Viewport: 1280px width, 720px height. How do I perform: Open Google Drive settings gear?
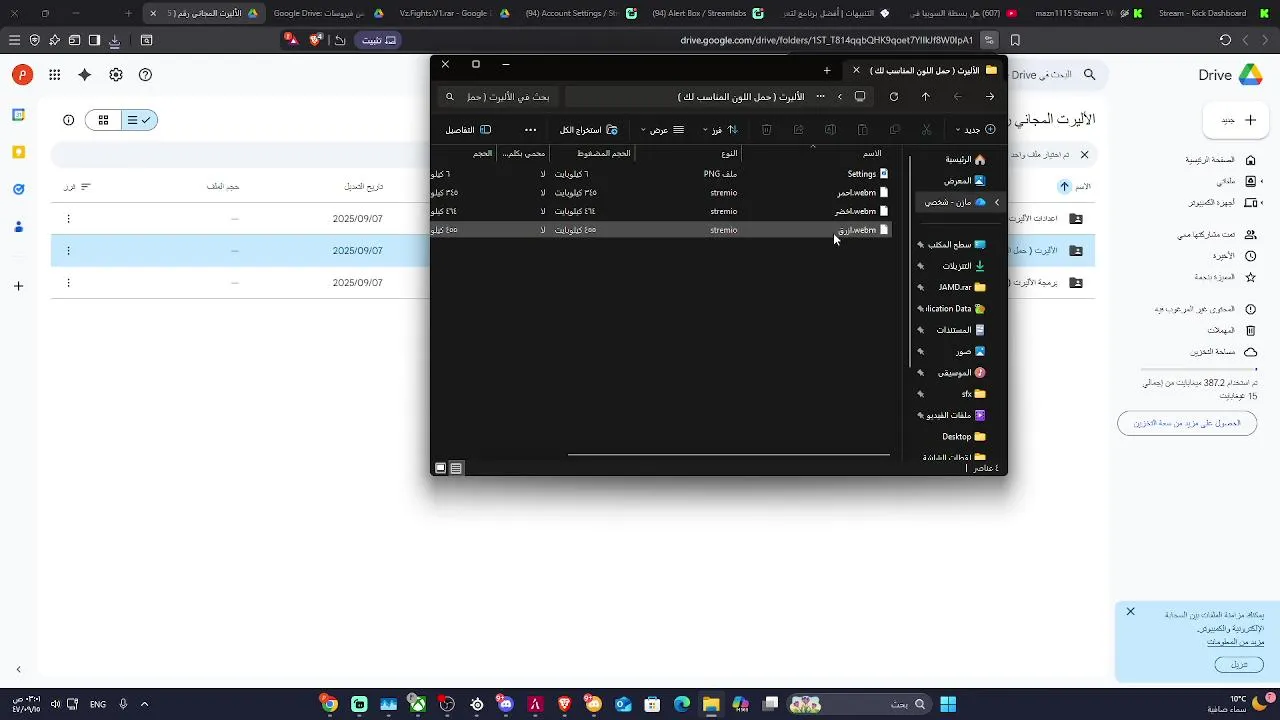(116, 75)
